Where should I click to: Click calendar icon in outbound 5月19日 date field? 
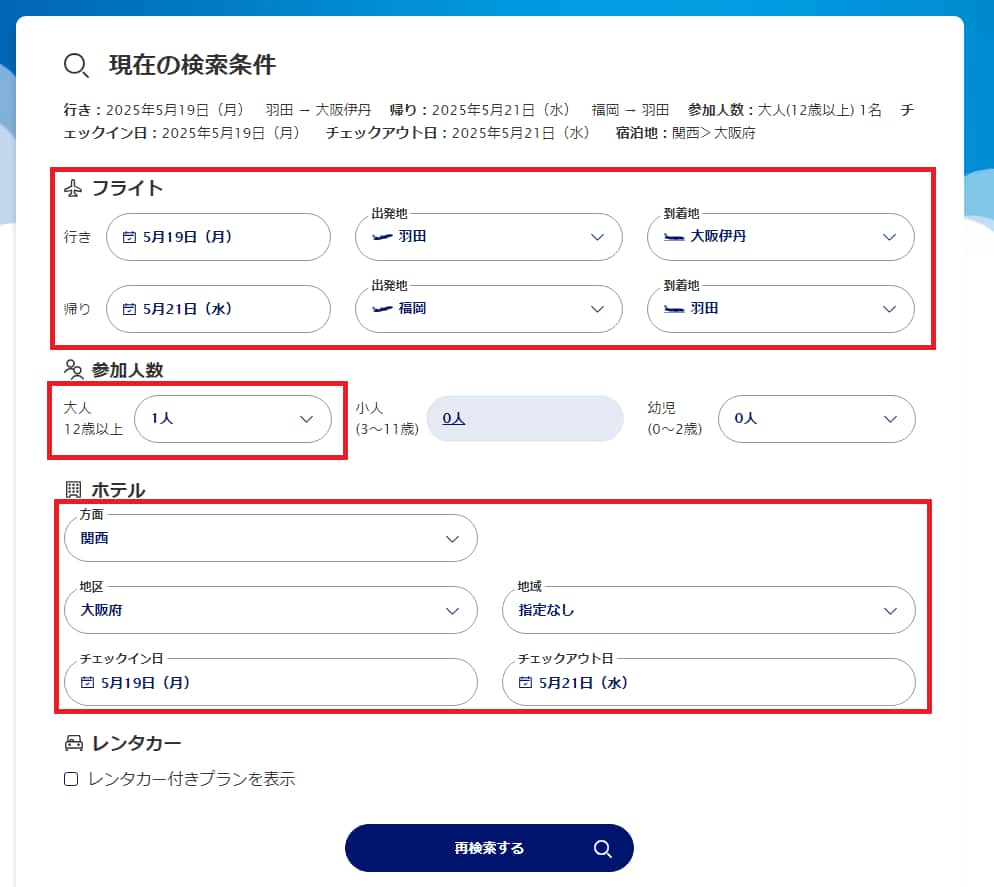coord(129,237)
